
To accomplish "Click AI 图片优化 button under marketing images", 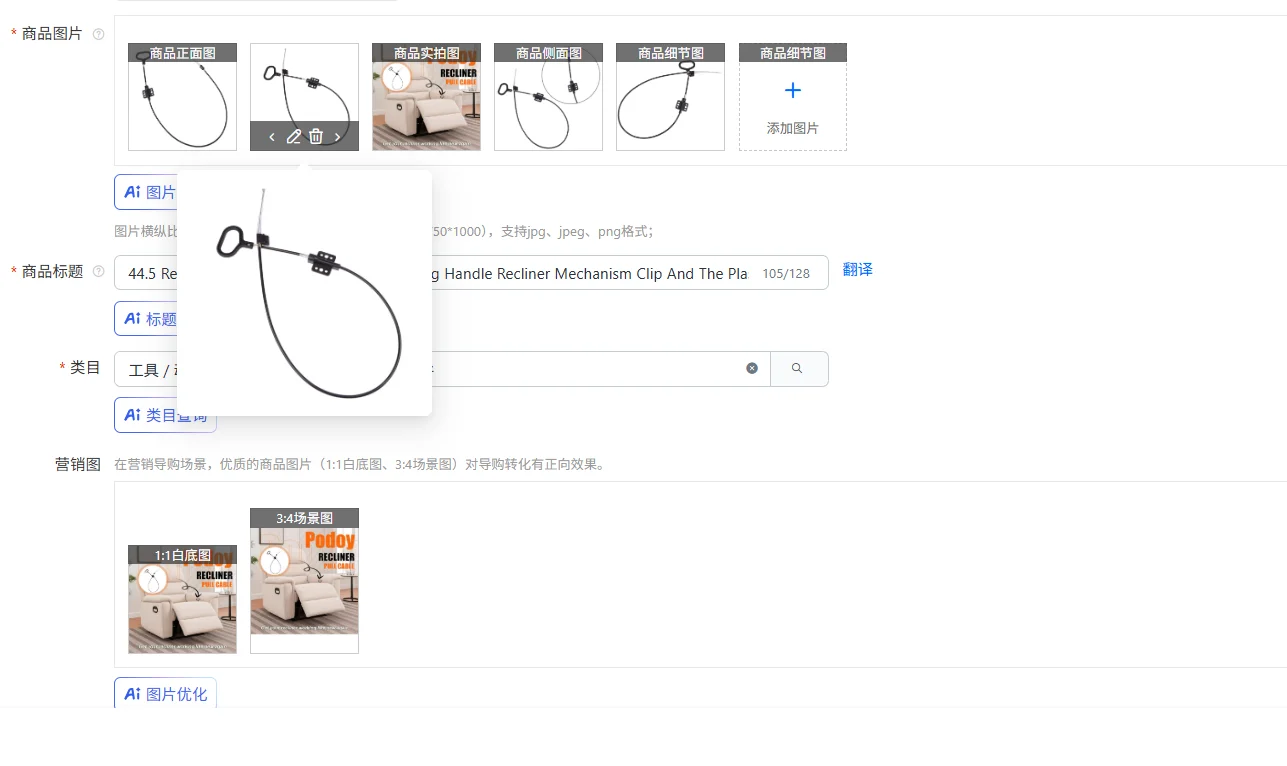I will [165, 693].
